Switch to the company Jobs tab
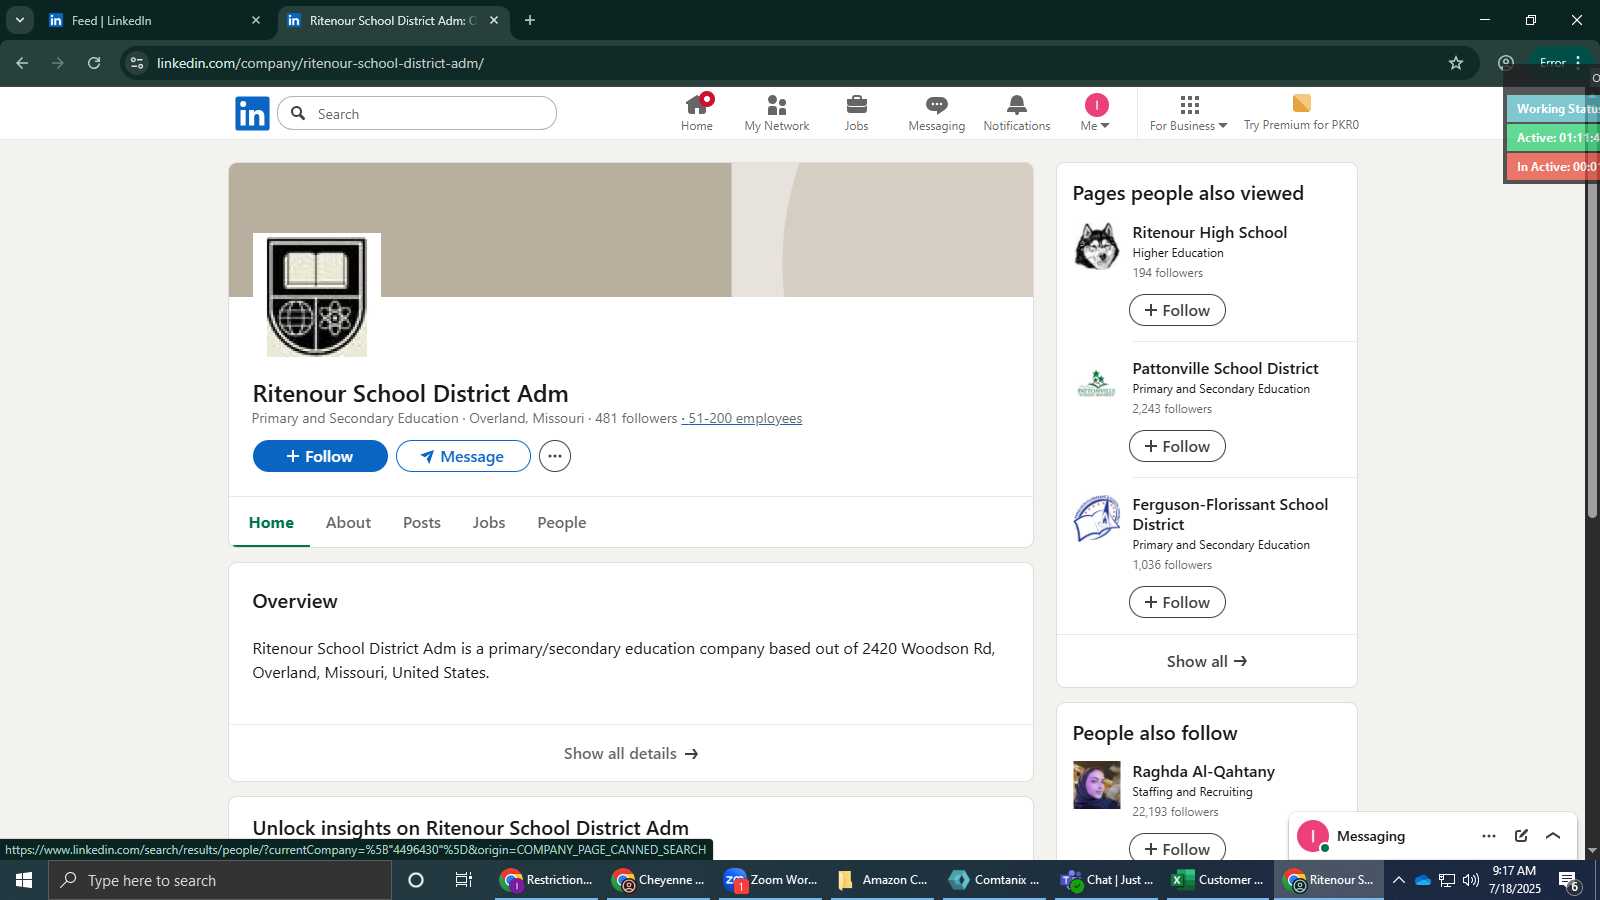The width and height of the screenshot is (1600, 900). (x=489, y=522)
